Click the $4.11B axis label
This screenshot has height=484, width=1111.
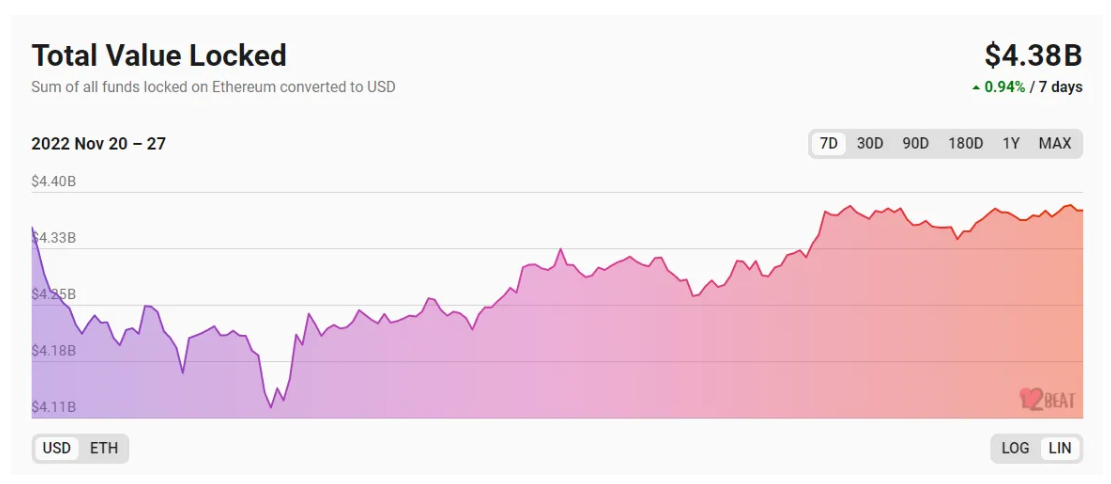(54, 407)
